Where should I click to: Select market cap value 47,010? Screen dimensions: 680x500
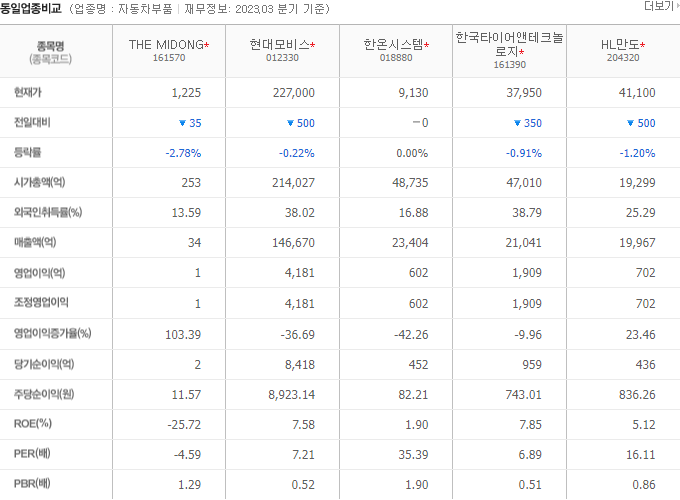524,183
